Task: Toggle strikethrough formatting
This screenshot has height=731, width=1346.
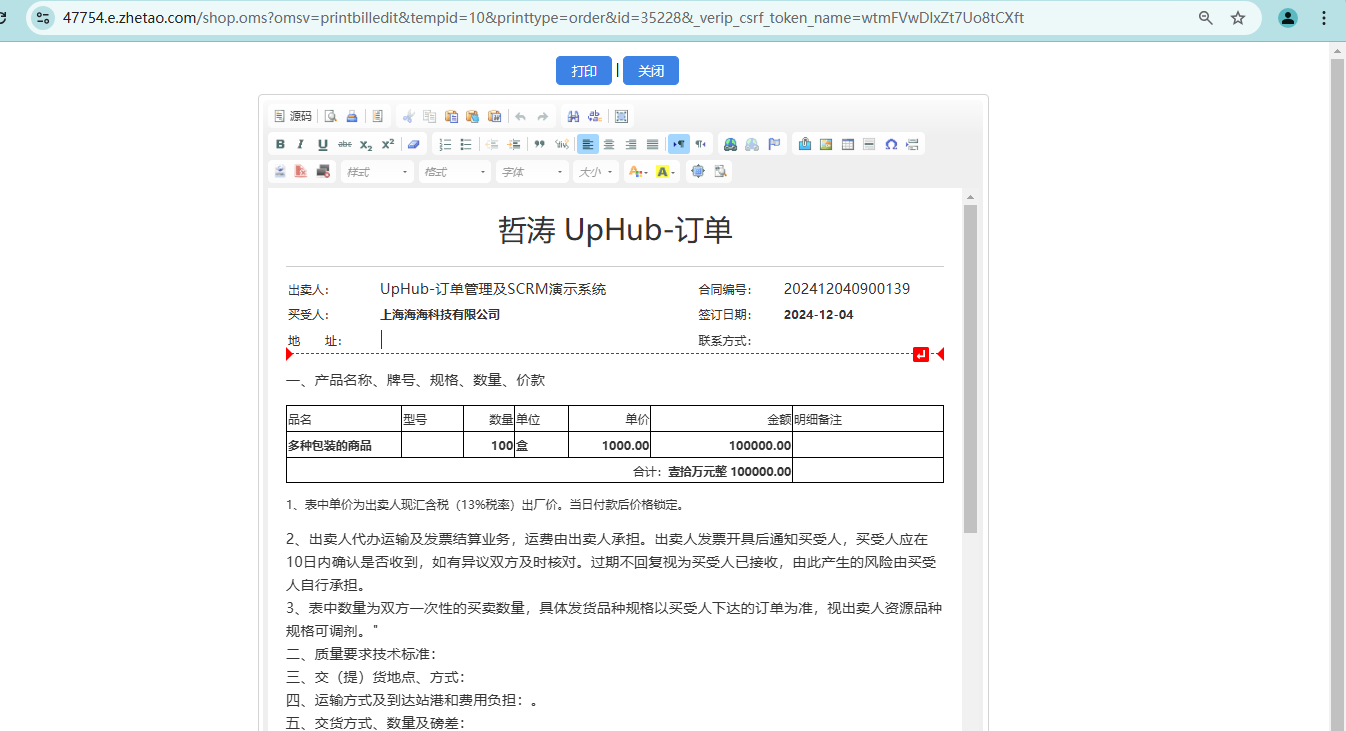Action: click(x=344, y=144)
